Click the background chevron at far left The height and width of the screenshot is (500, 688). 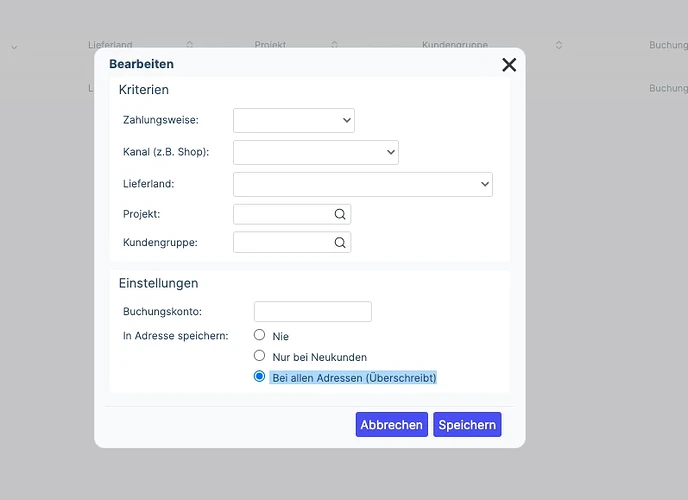click(x=14, y=47)
